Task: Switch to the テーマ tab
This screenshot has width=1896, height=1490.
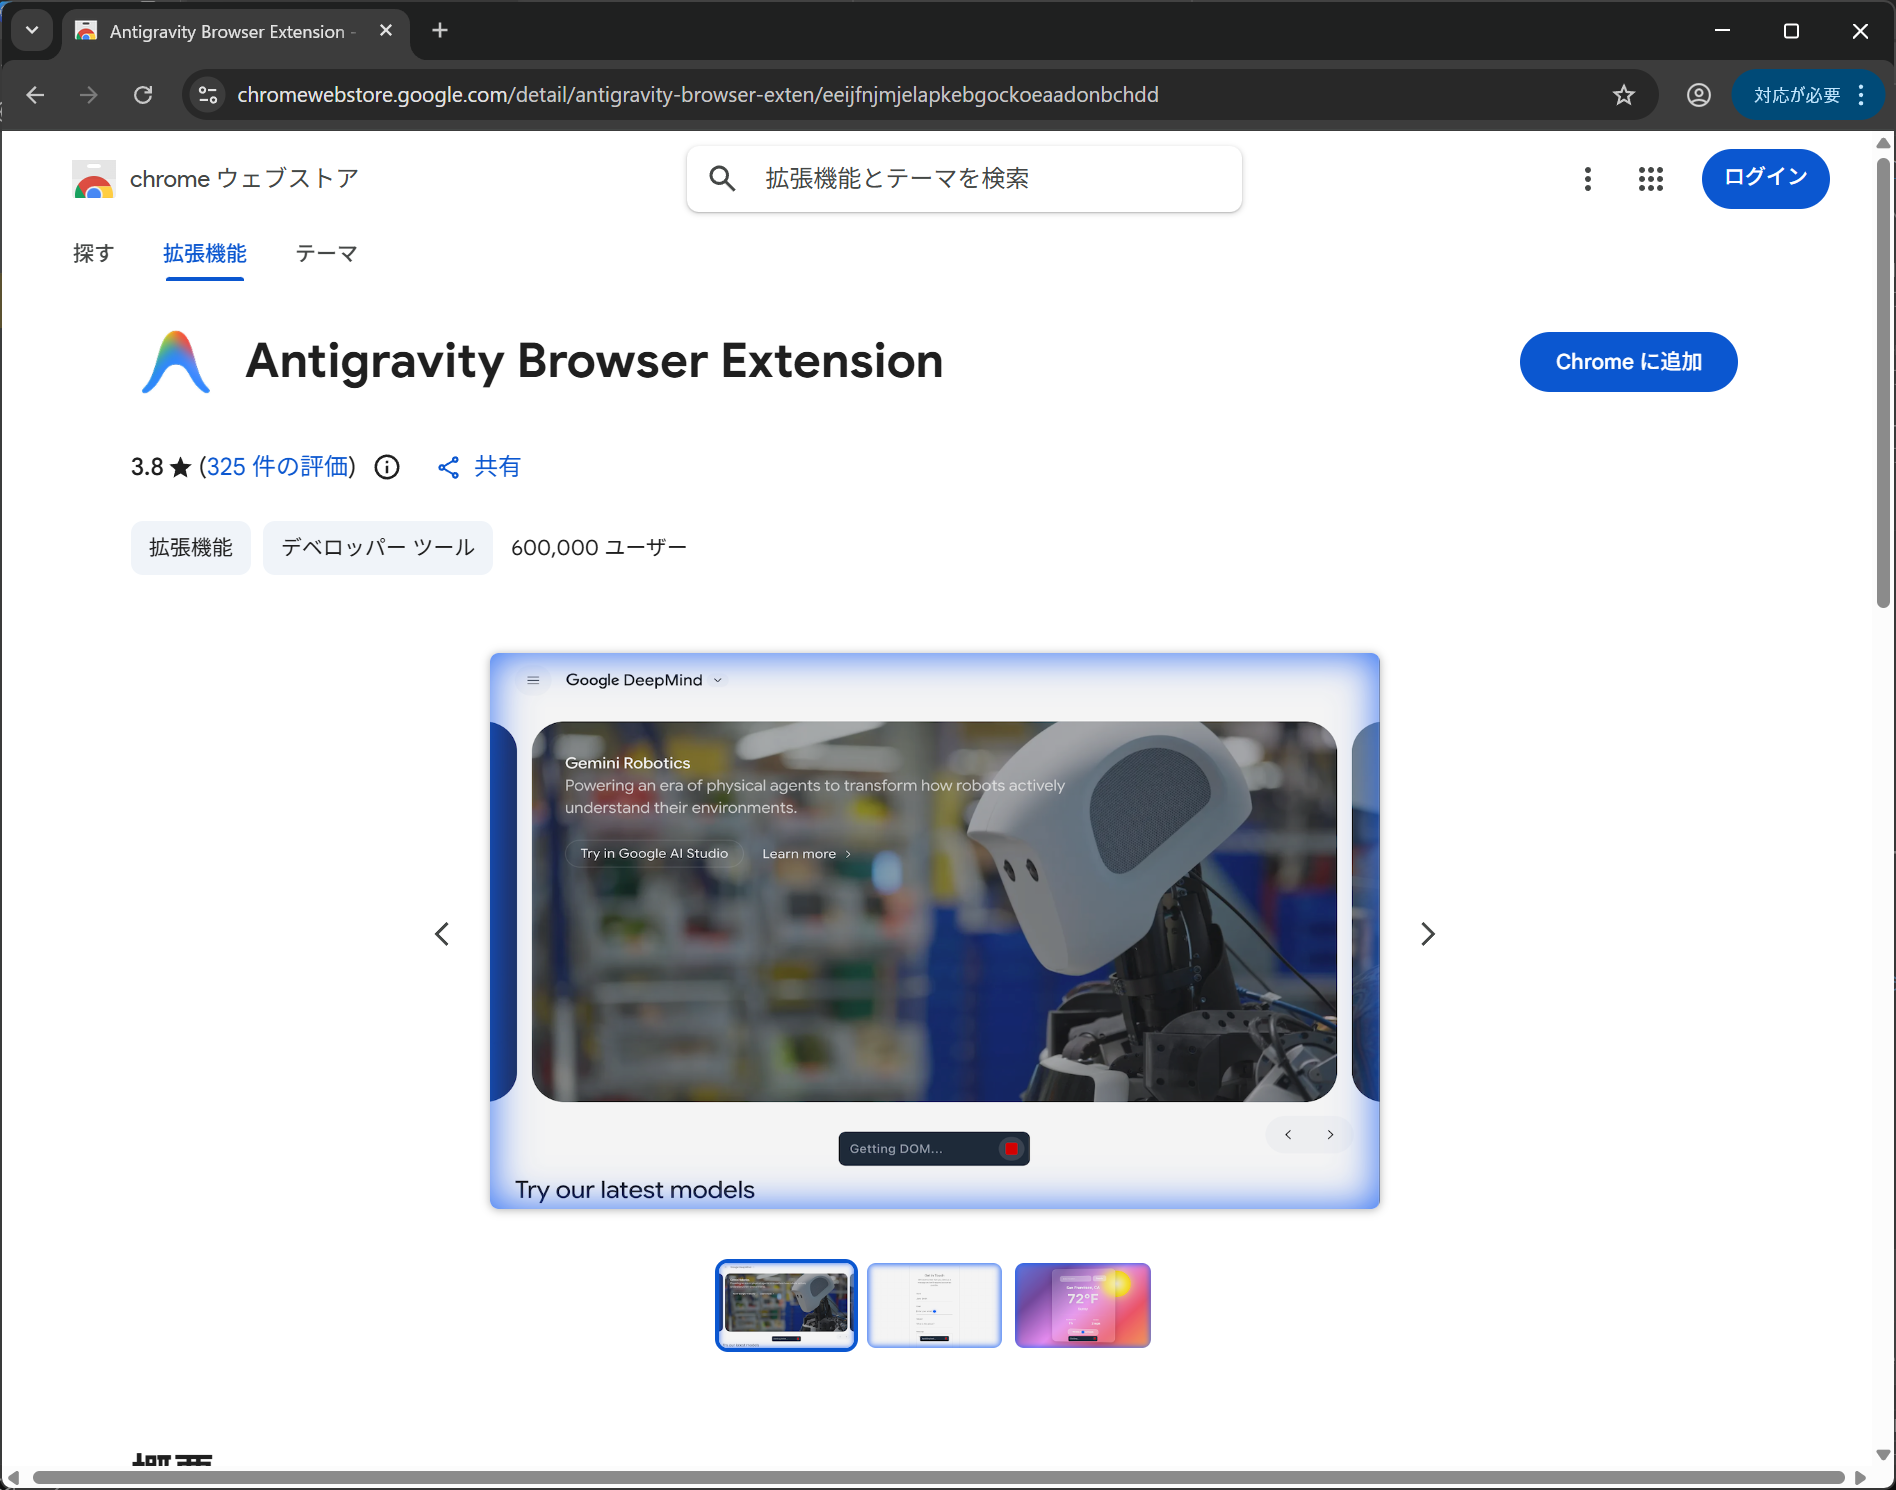Action: click(x=327, y=254)
